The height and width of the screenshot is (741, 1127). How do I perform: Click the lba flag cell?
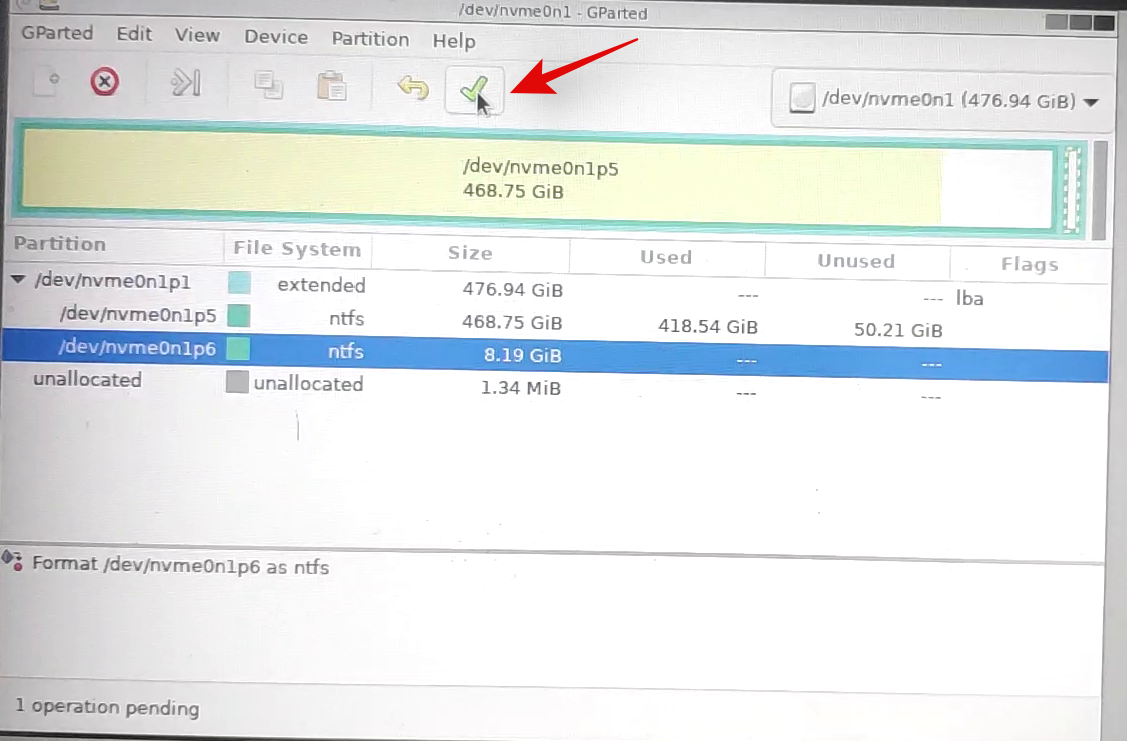point(970,298)
